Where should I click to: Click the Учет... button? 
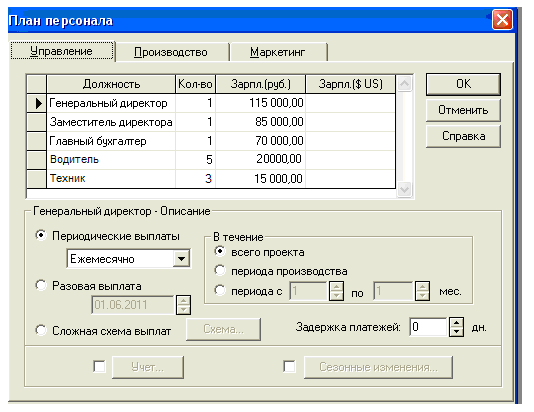pos(148,367)
